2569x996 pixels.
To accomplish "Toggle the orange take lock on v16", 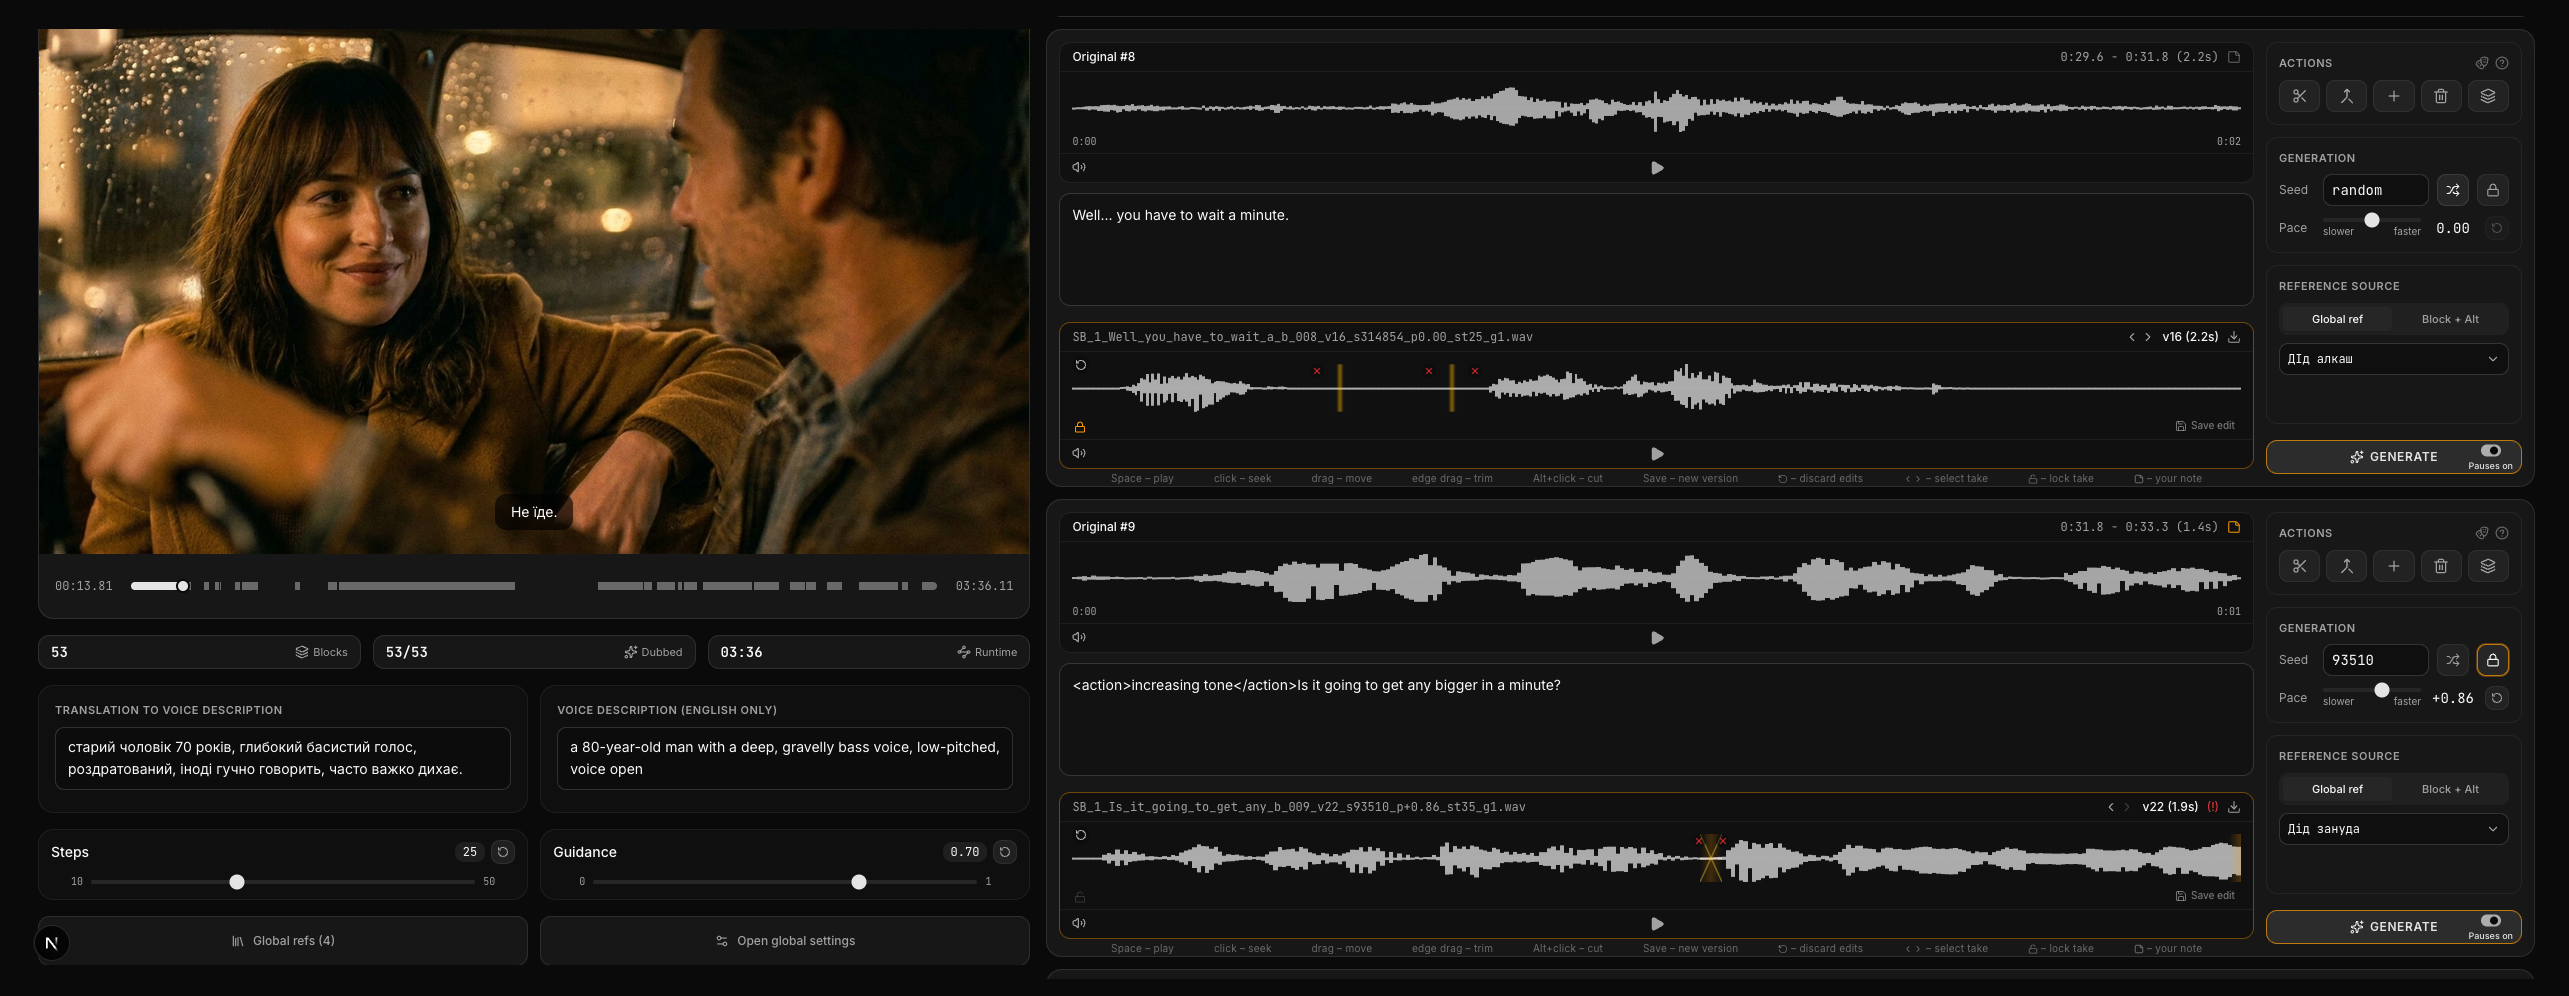I will [1080, 427].
